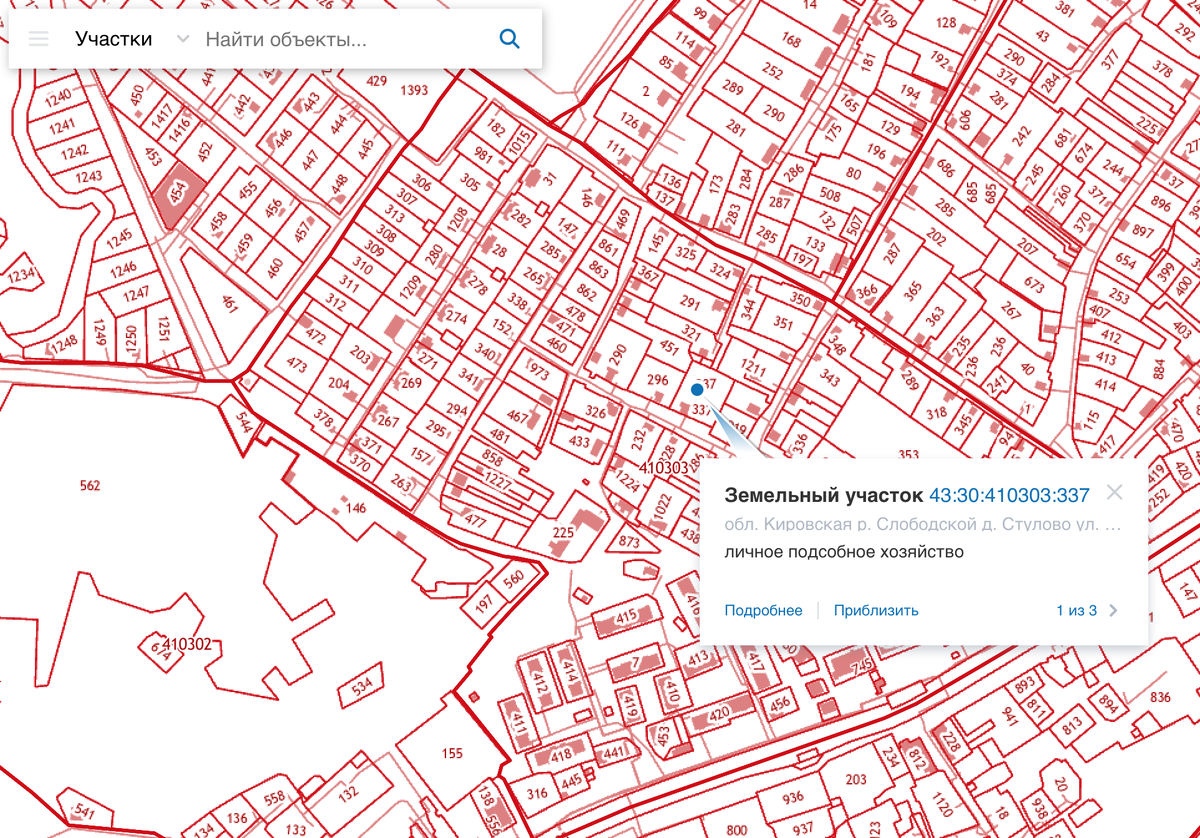
Task: Click the truncated address text in popup
Action: coord(922,524)
